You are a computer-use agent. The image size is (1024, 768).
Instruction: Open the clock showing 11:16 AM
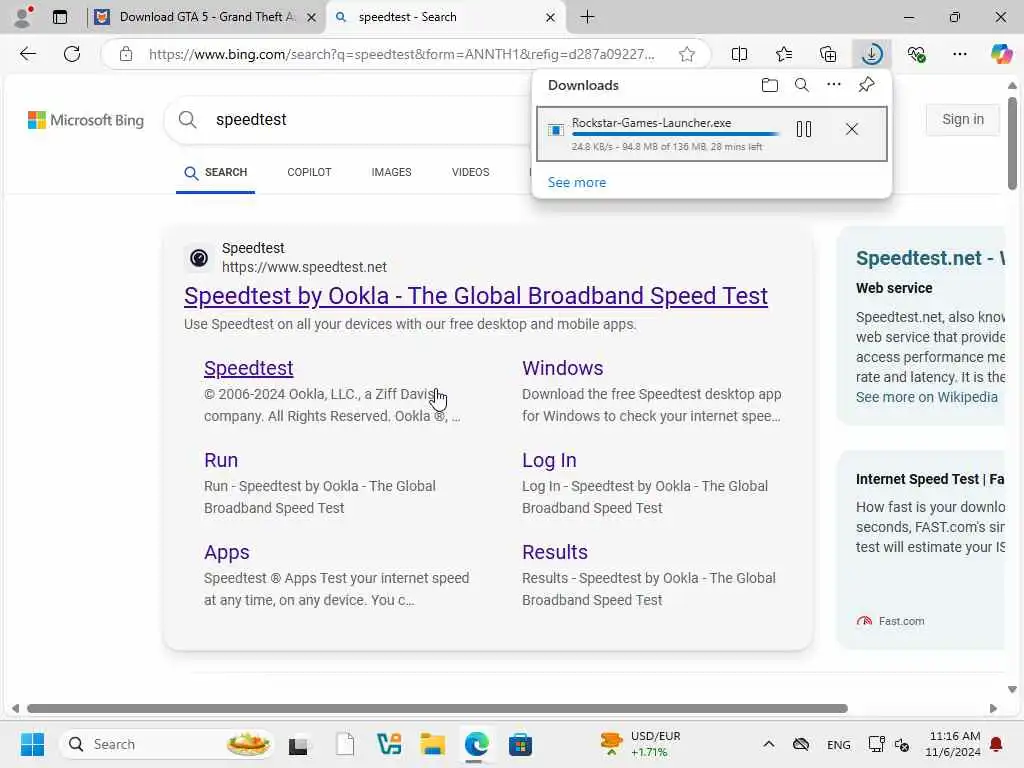point(953,744)
